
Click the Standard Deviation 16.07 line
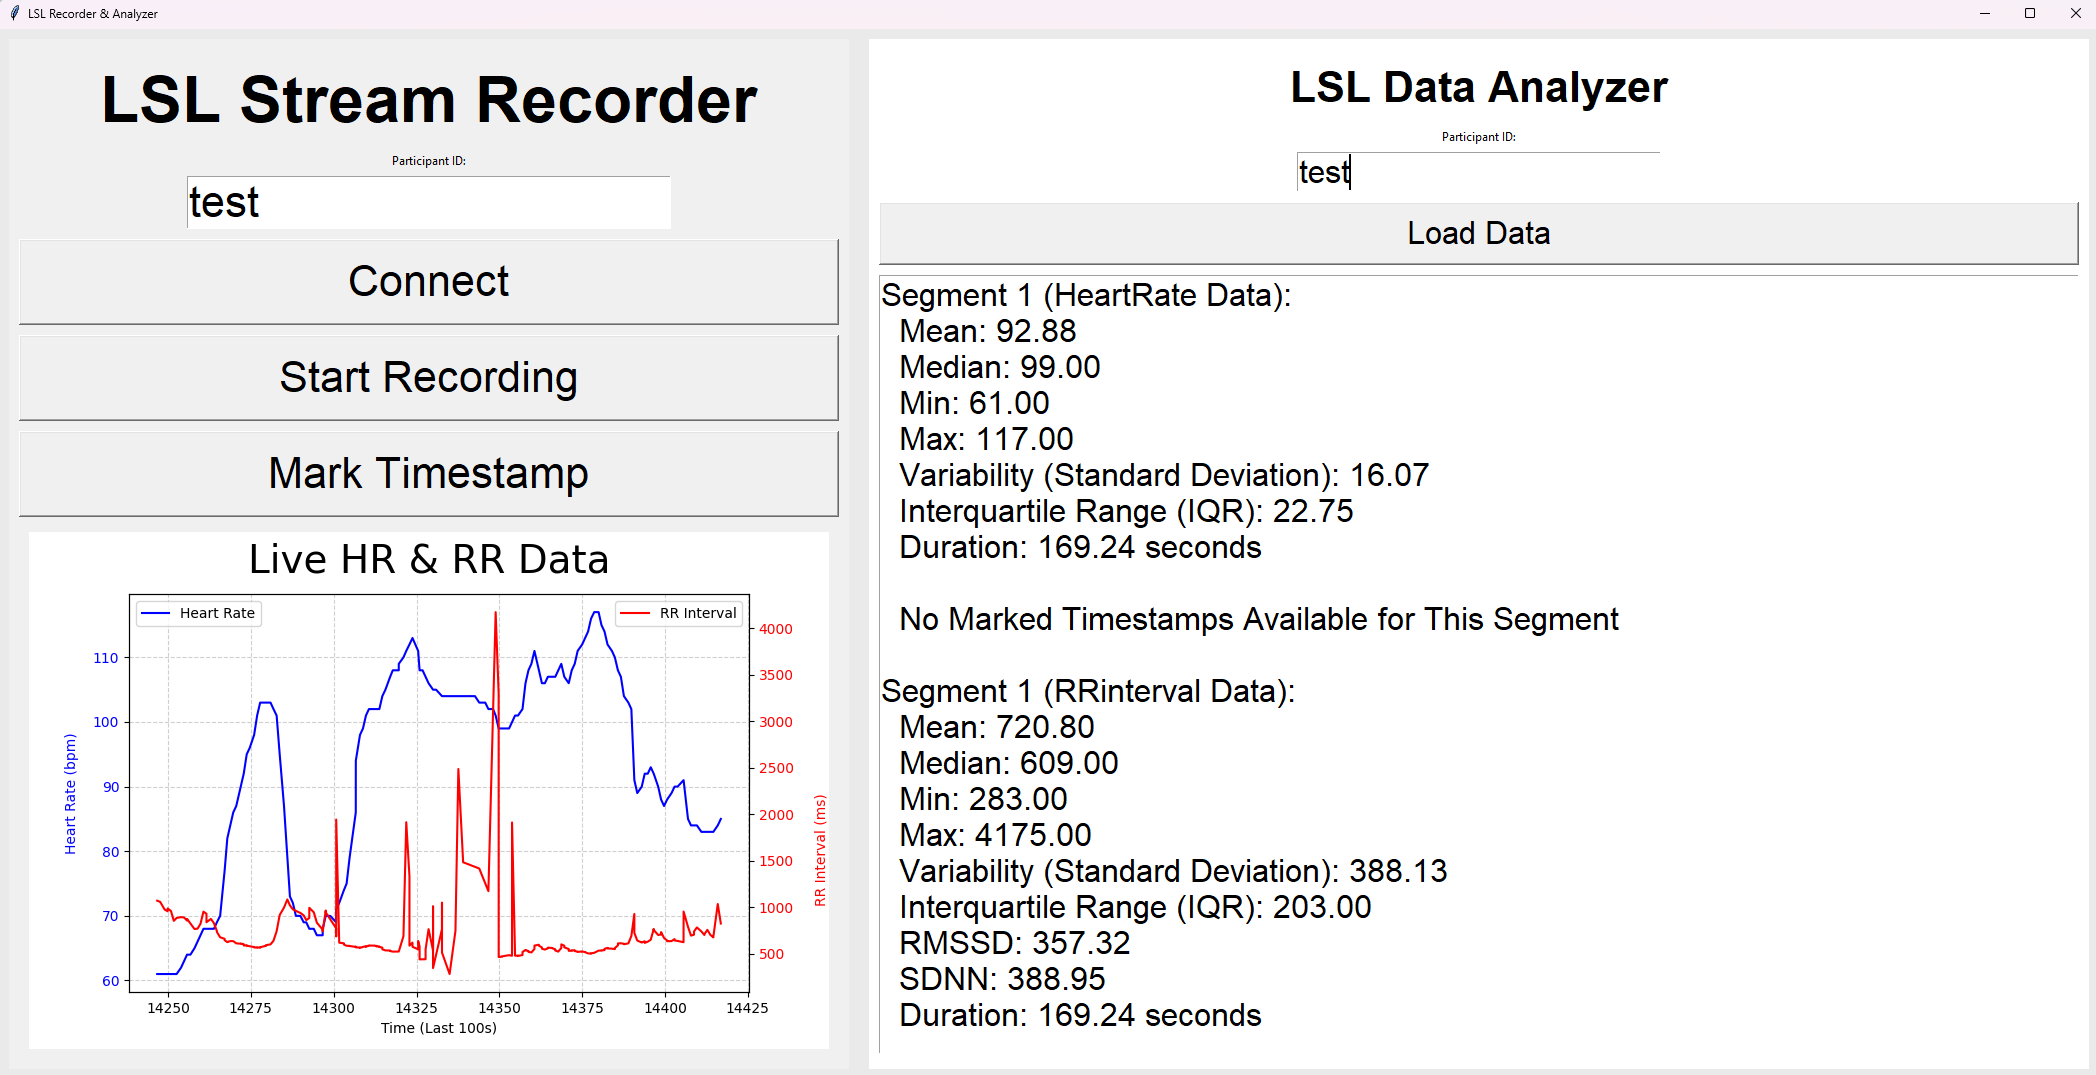click(x=1164, y=475)
